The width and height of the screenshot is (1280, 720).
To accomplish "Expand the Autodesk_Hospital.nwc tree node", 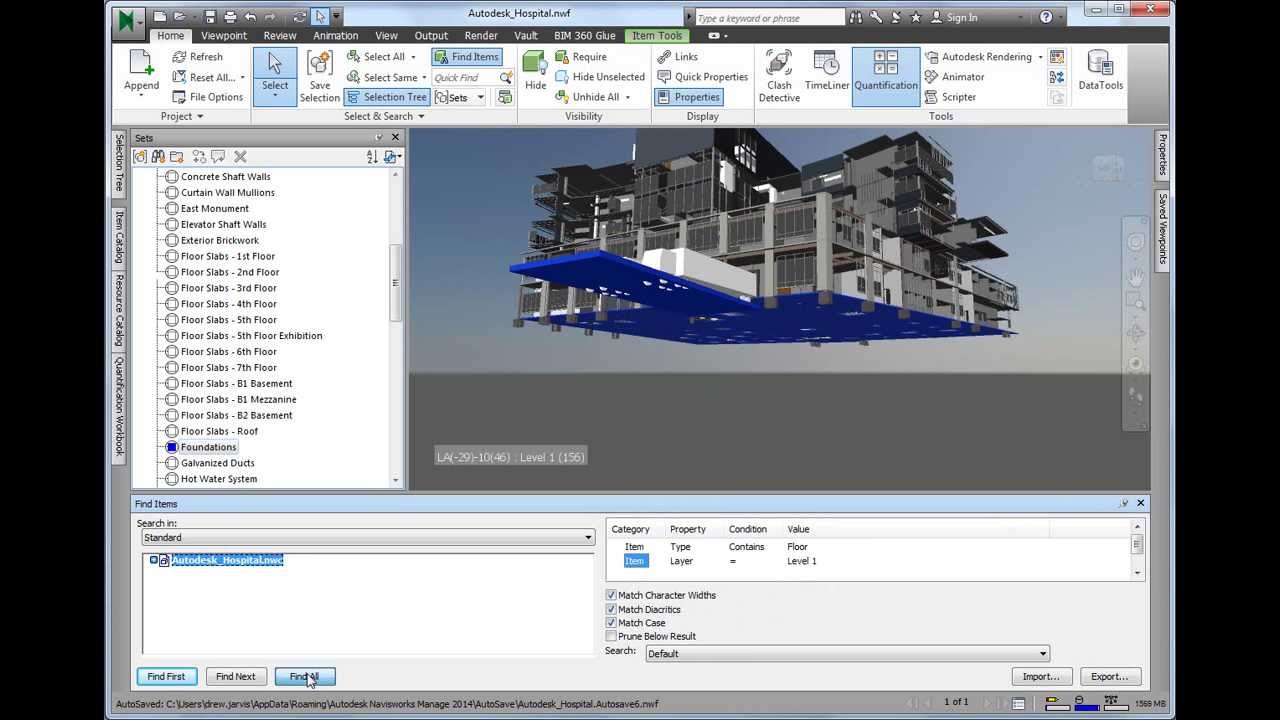I will 153,560.
